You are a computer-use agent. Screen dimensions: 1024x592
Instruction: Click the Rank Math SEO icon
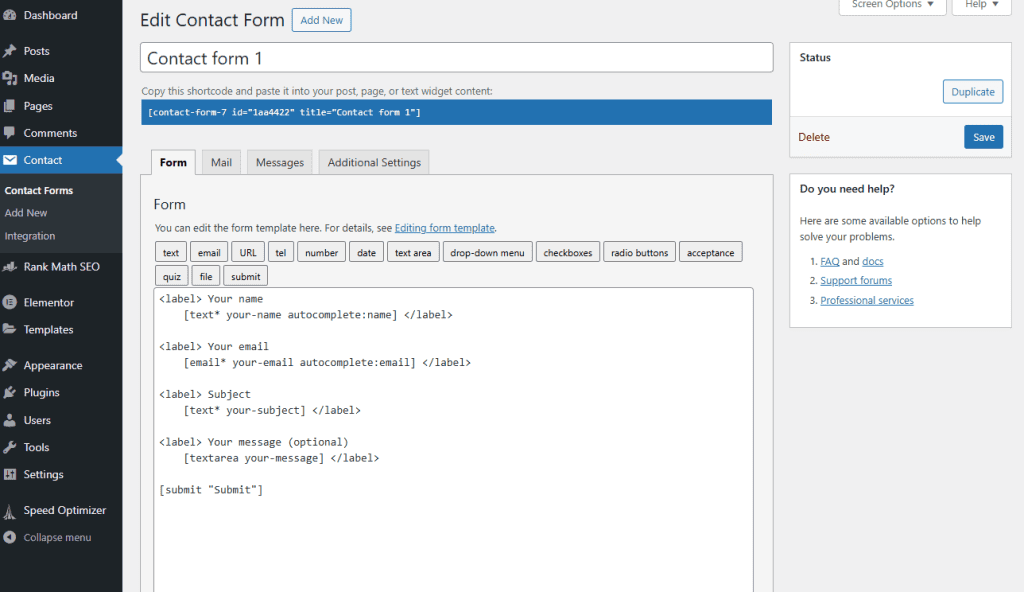point(10,267)
